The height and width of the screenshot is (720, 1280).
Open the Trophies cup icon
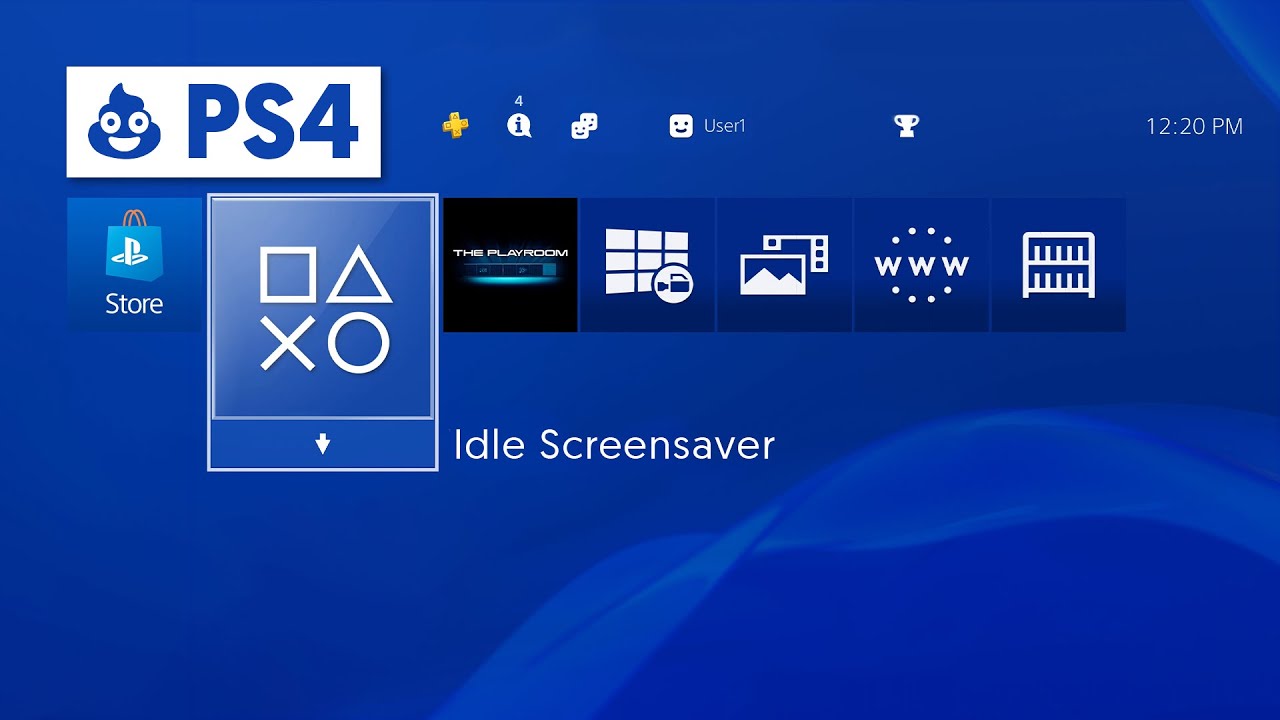pyautogui.click(x=906, y=126)
